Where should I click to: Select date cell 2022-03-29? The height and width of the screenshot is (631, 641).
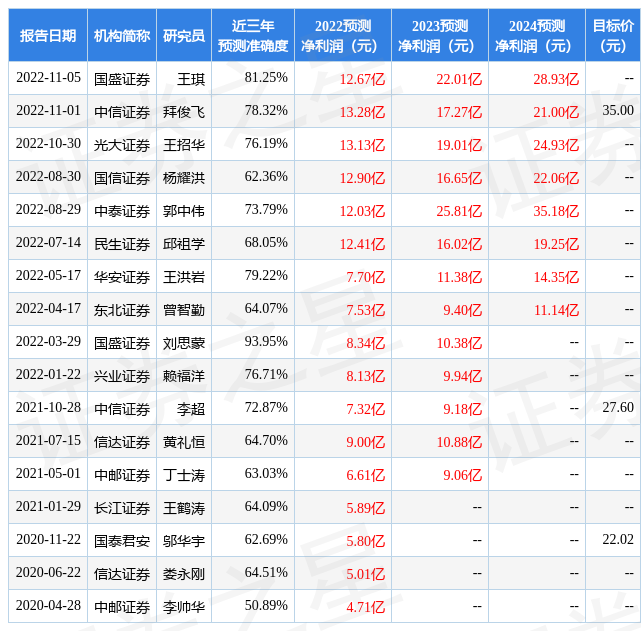(x=48, y=342)
